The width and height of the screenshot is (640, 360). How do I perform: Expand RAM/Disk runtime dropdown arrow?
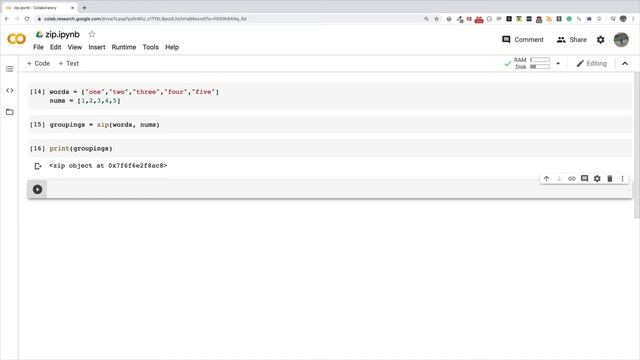pos(558,64)
